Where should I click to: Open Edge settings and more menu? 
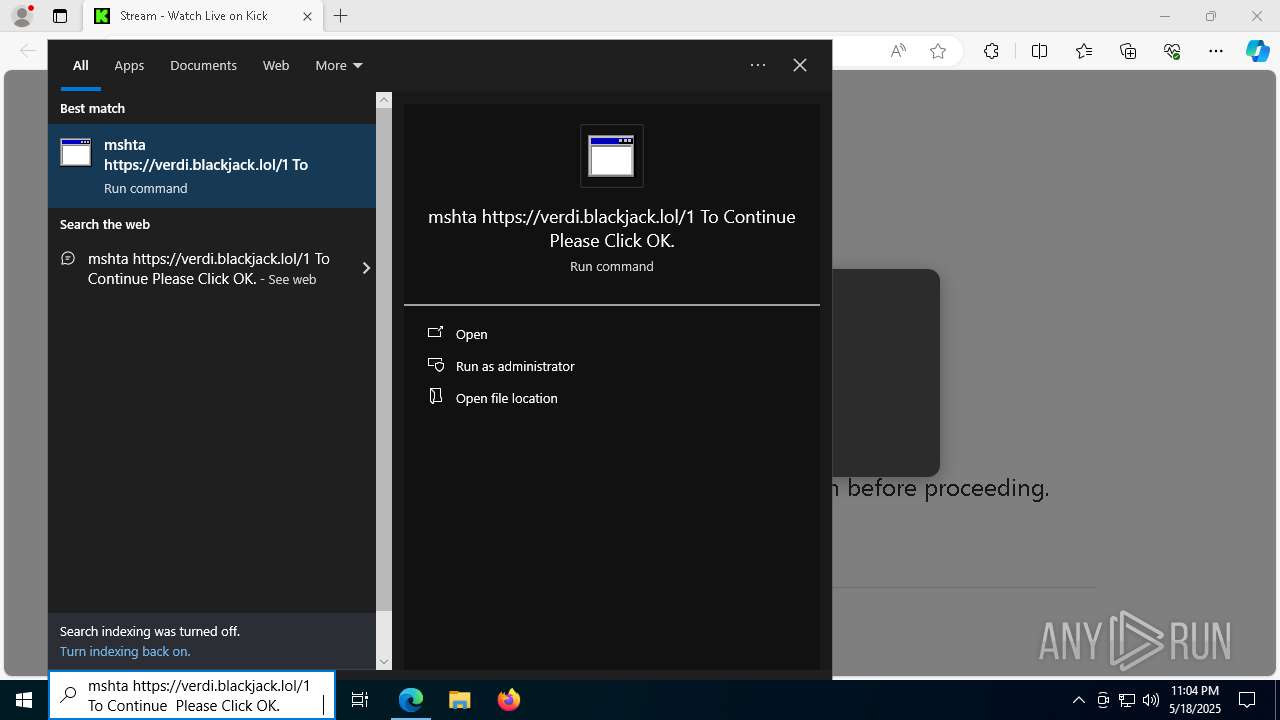pos(1216,51)
